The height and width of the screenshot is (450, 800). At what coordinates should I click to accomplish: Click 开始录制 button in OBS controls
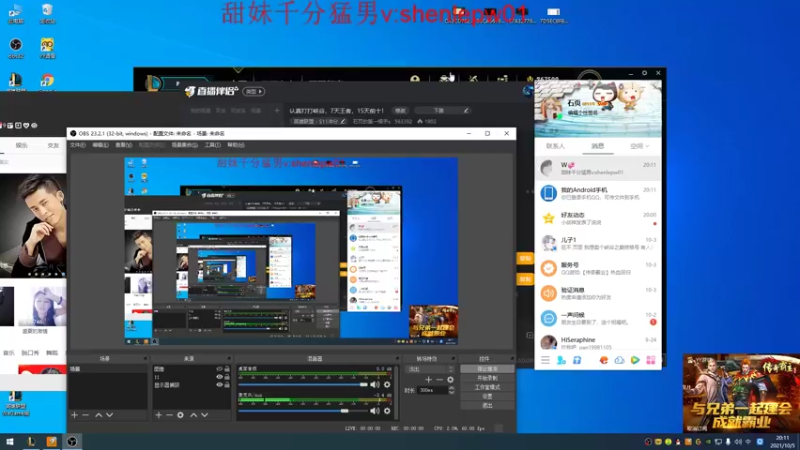[487, 378]
